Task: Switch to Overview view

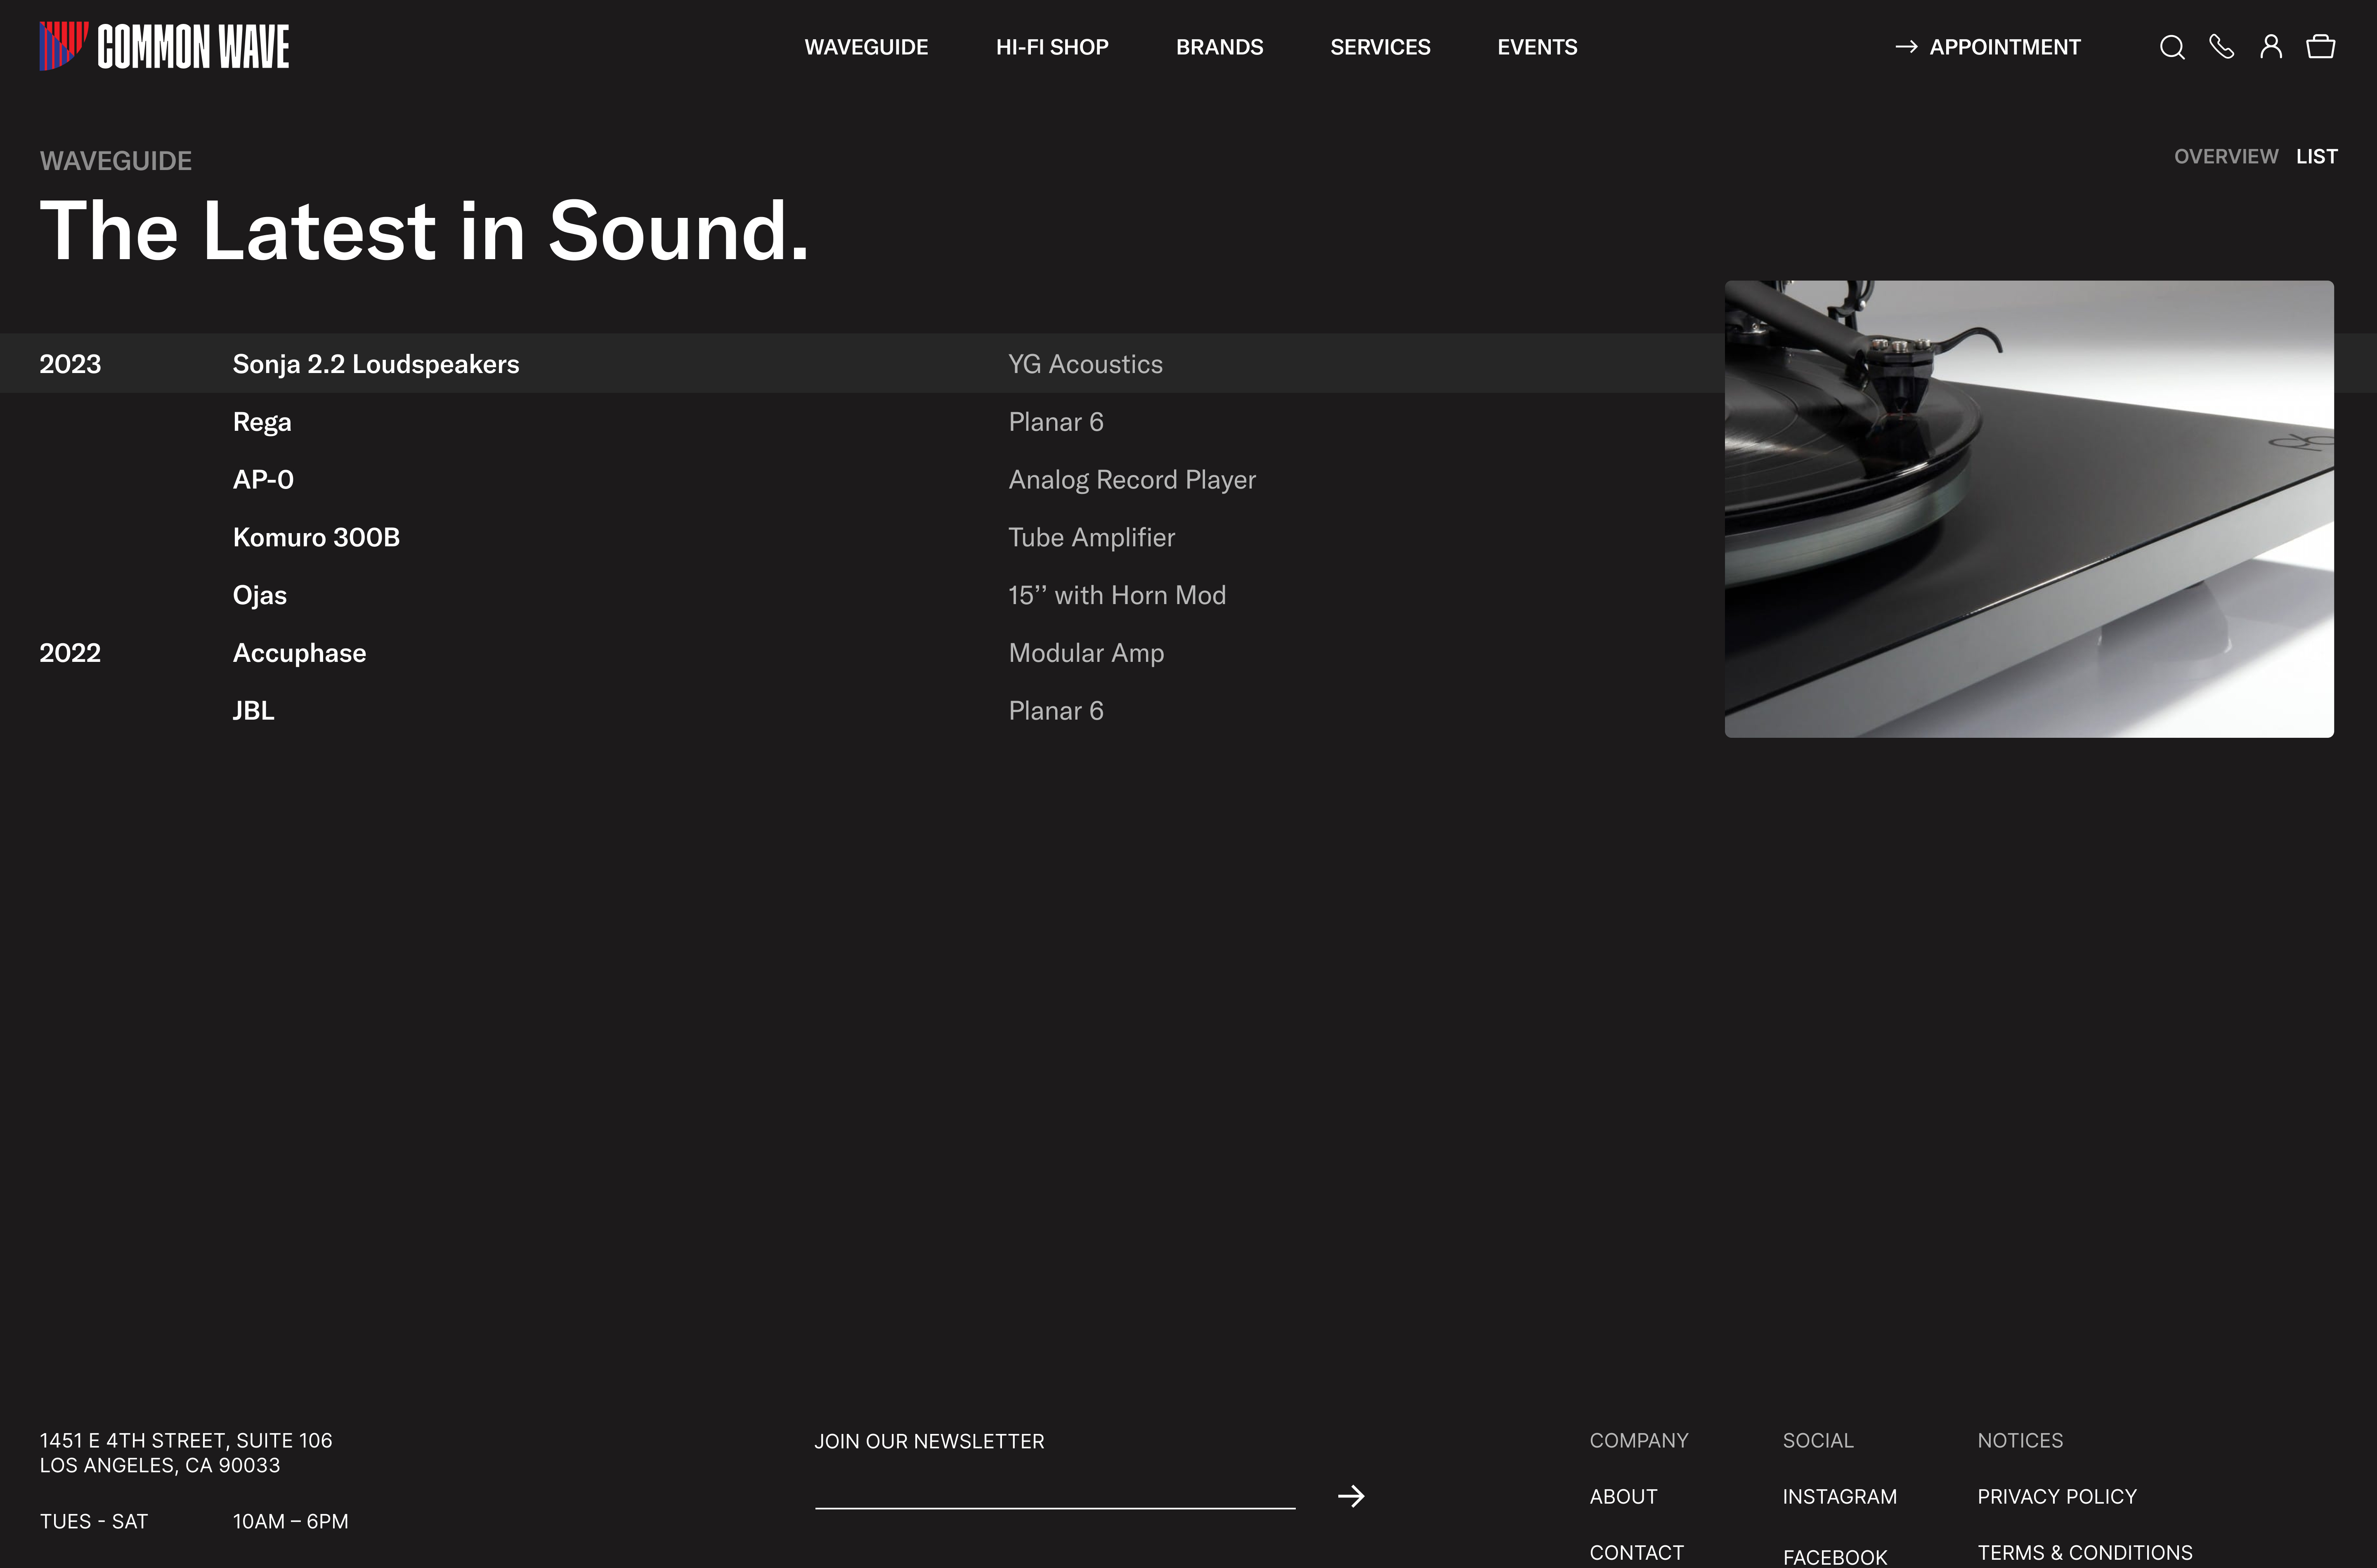Action: (x=2225, y=157)
